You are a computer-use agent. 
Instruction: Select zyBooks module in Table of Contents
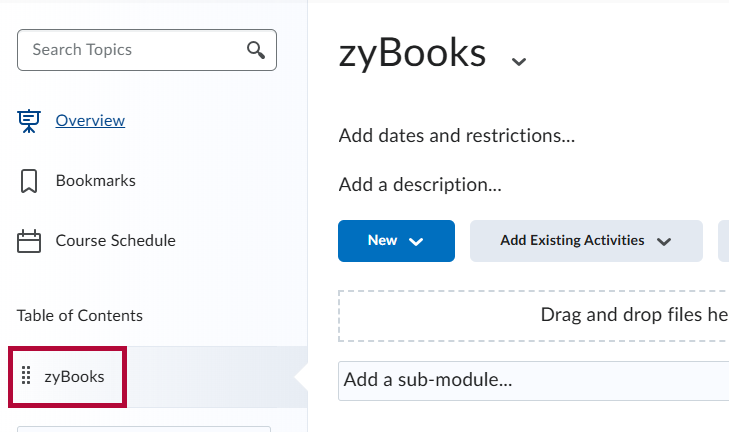point(74,377)
